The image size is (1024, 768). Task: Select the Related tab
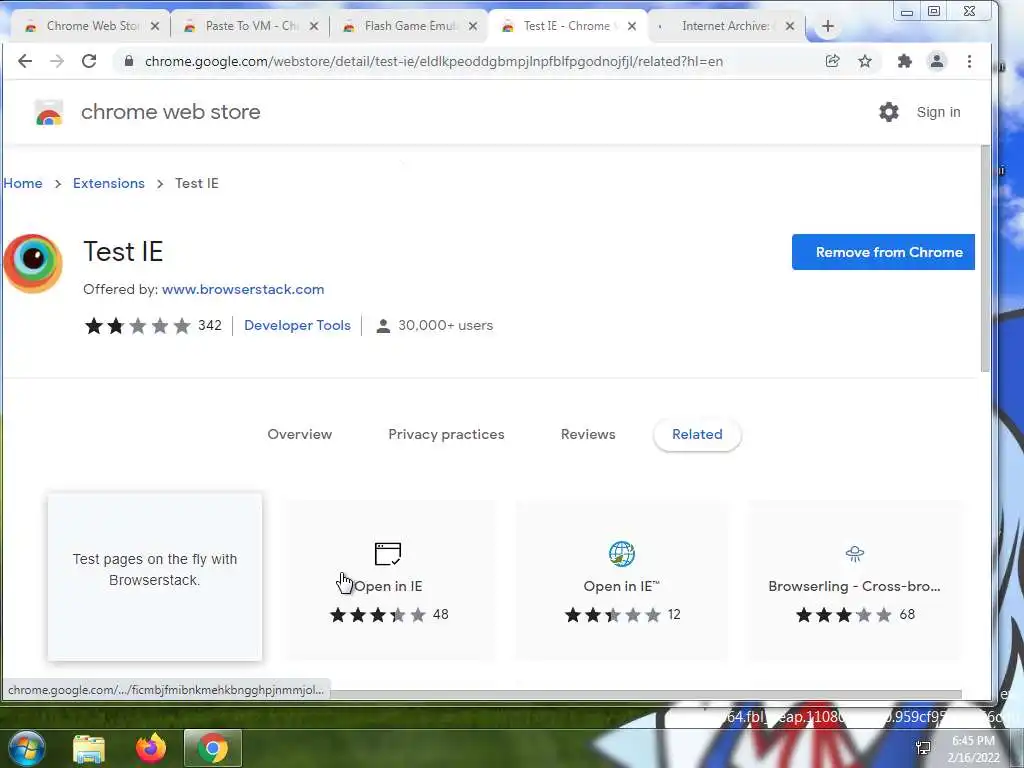click(697, 434)
